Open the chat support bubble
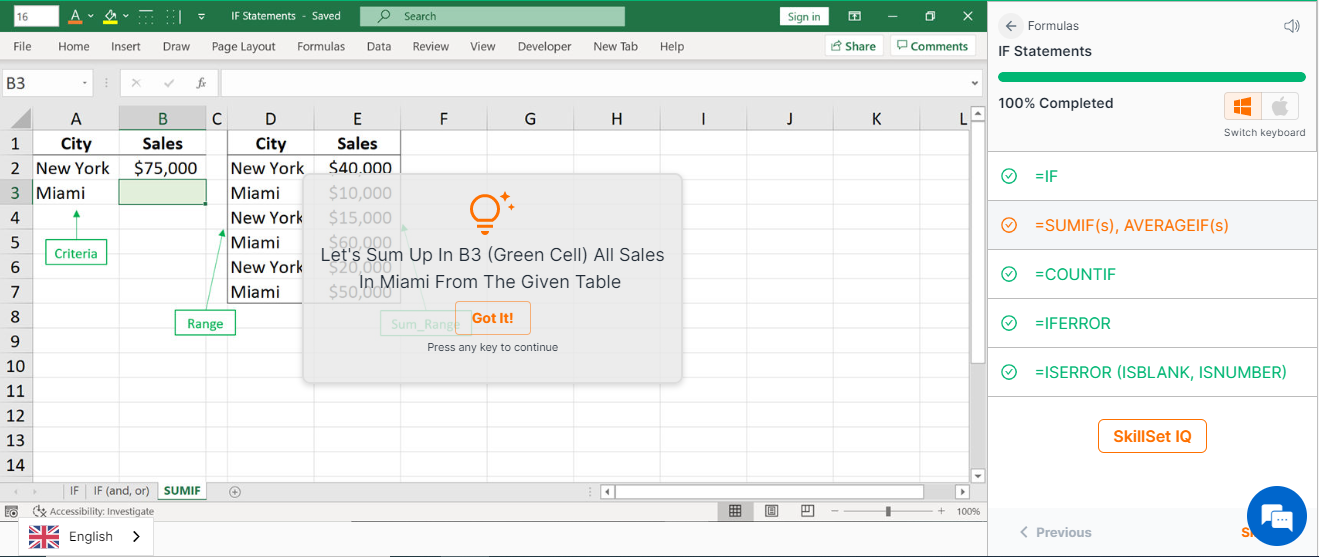The width and height of the screenshot is (1319, 557). pyautogui.click(x=1276, y=517)
